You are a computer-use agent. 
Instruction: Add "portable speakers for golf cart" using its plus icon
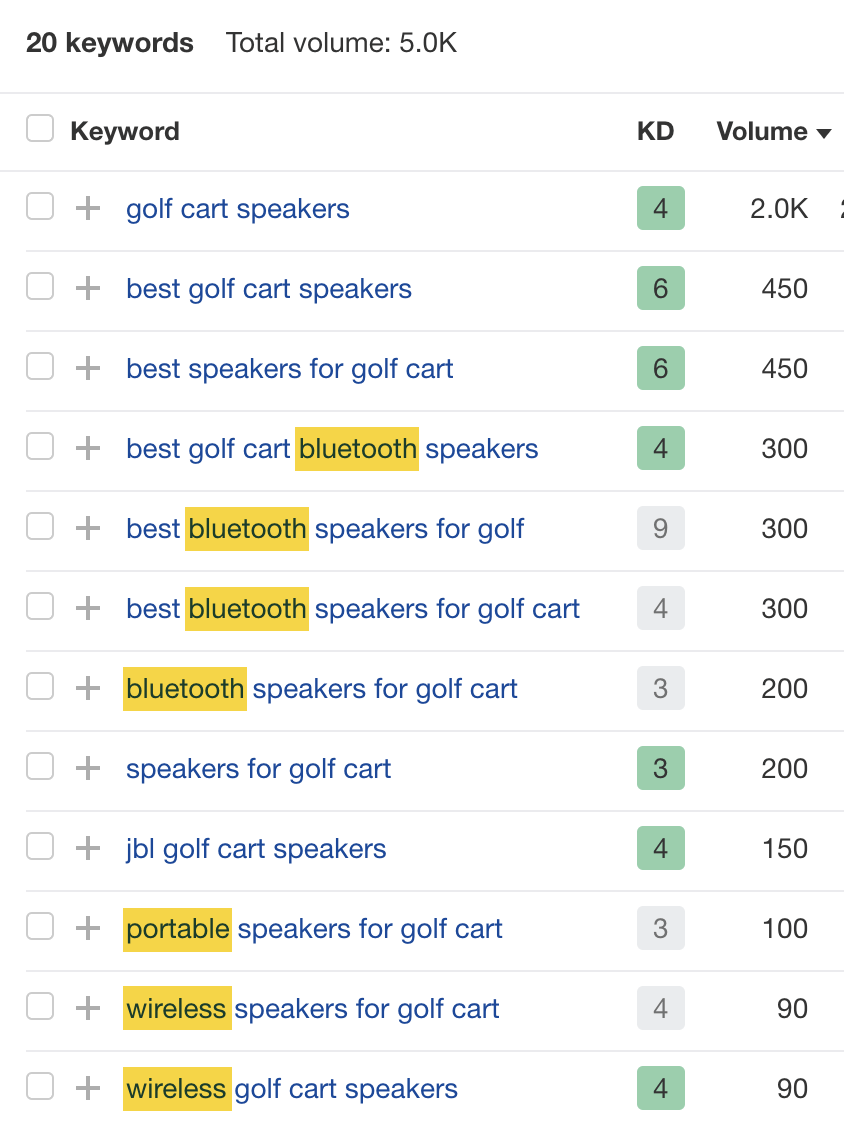tap(88, 928)
